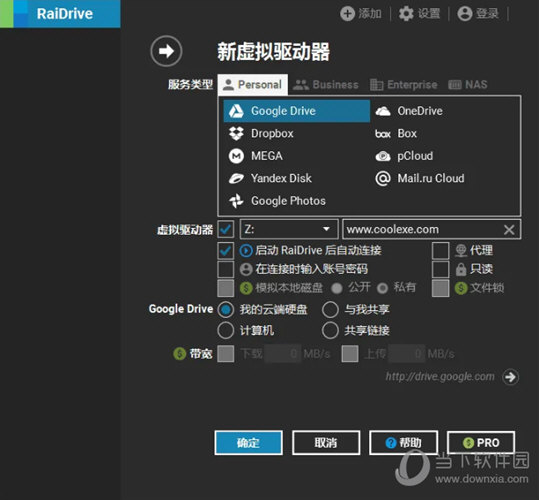Click the 模拟本地磁盘 dollar icon
The width and height of the screenshot is (539, 500).
pos(246,288)
